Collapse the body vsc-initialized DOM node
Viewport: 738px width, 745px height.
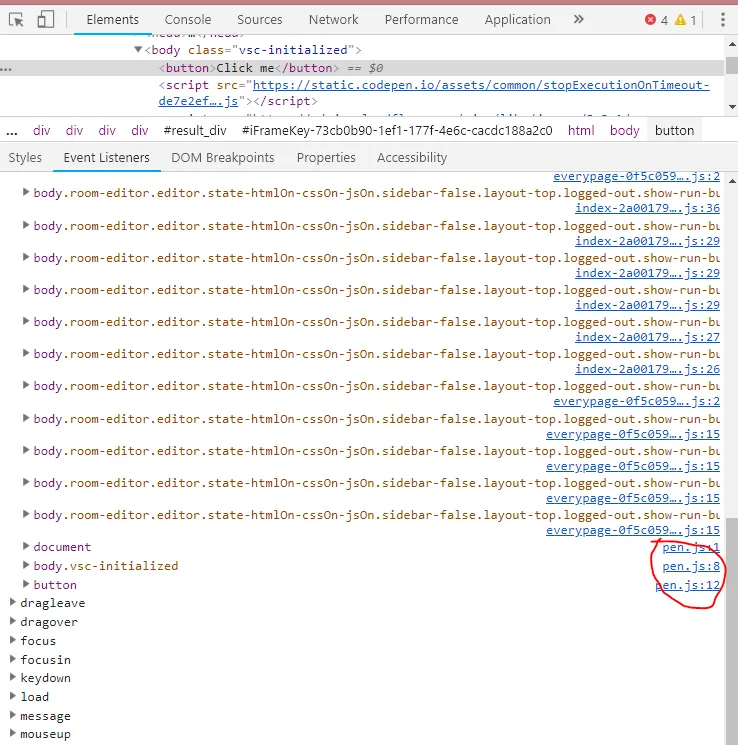(138, 49)
